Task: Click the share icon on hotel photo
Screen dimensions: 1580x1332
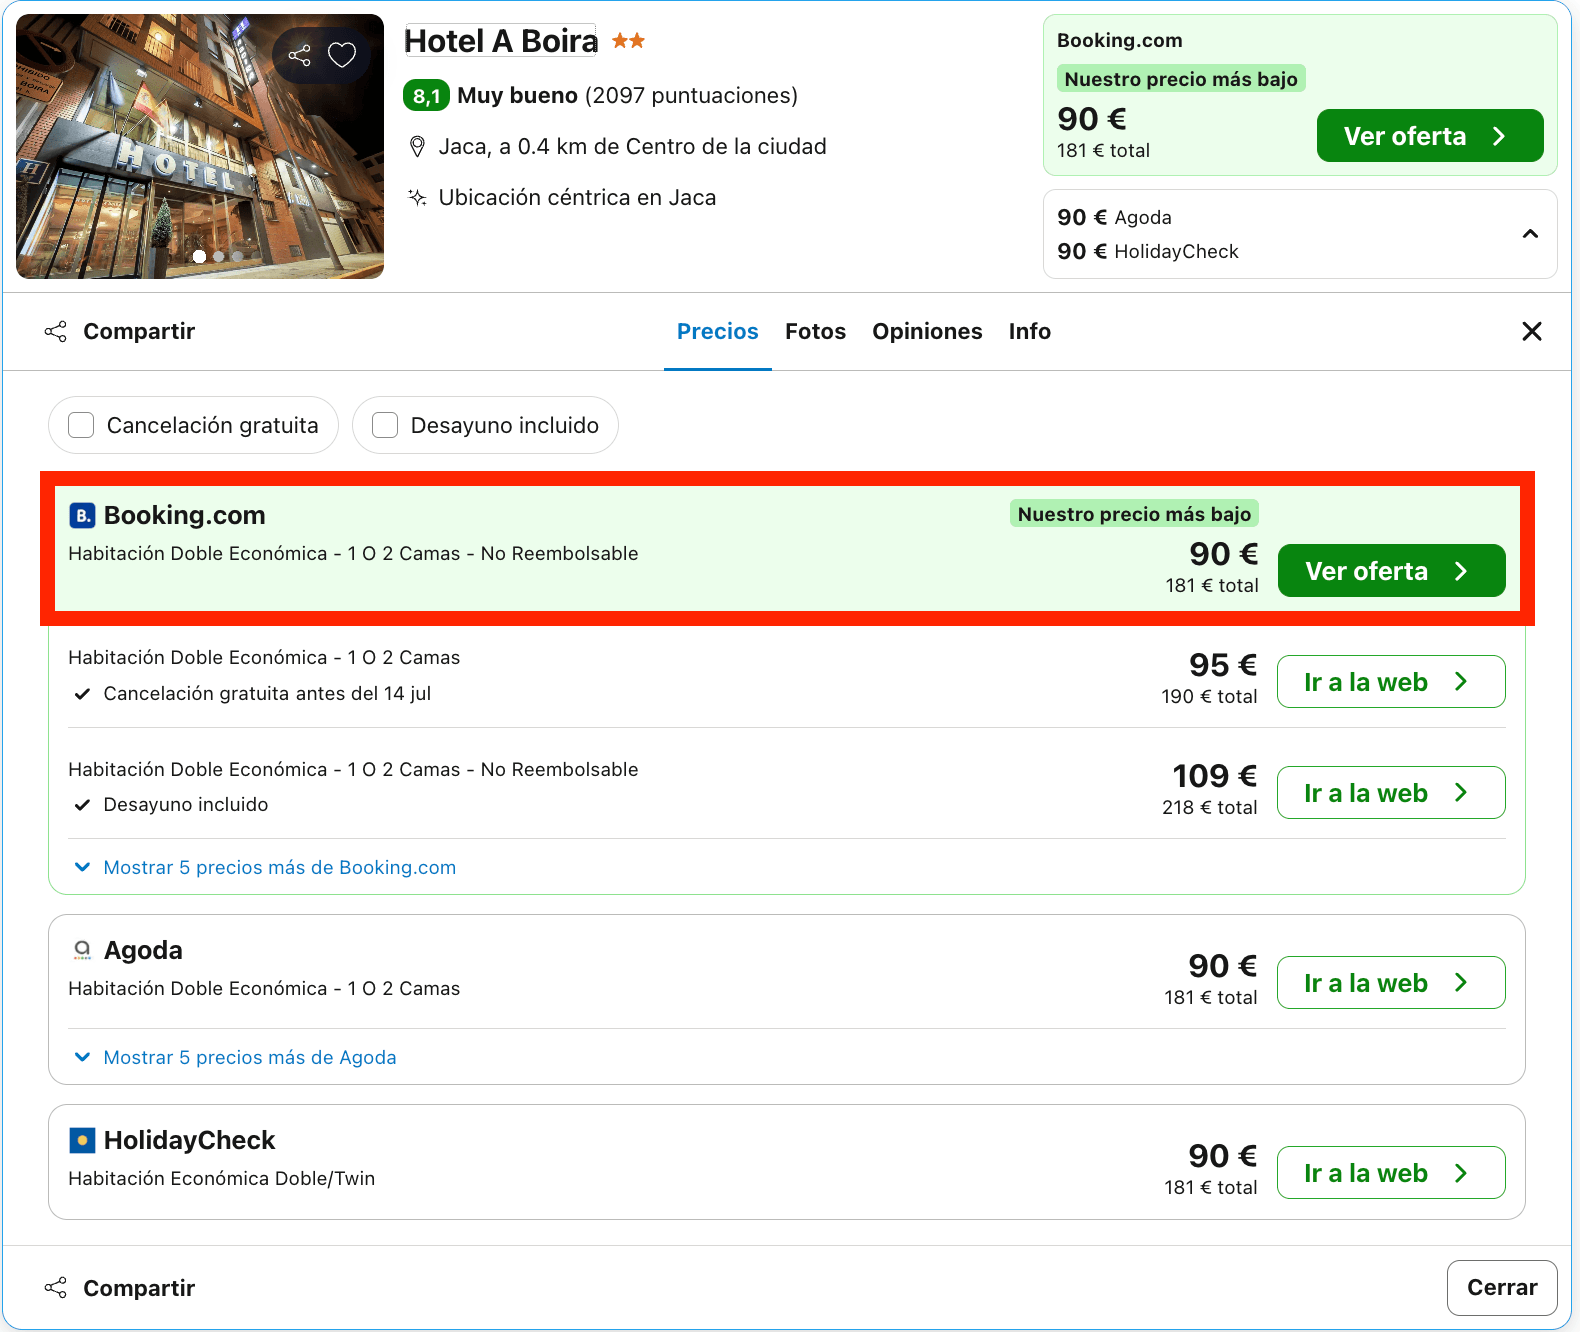Action: [x=299, y=55]
